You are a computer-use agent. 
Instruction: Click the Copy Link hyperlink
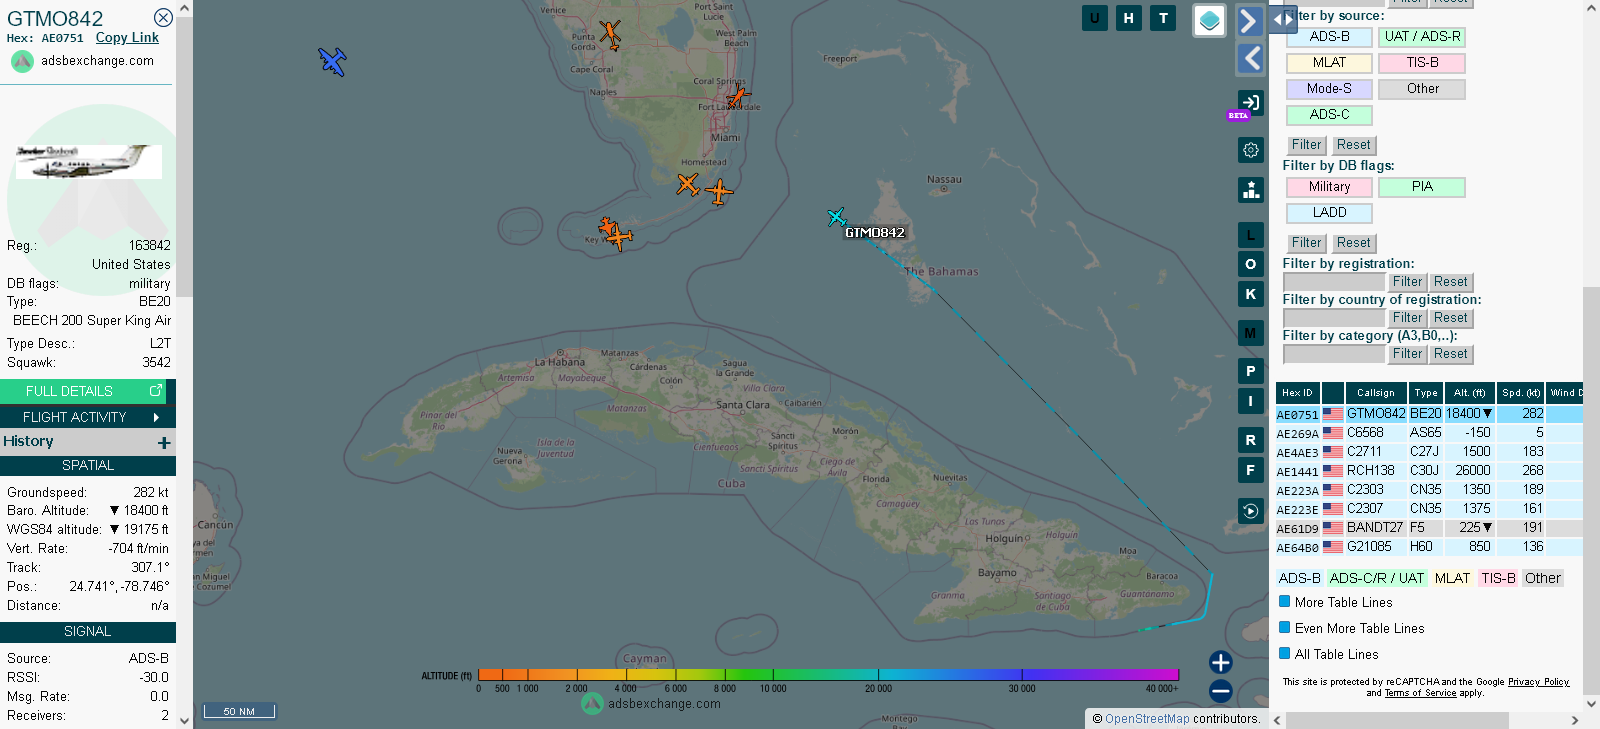[x=127, y=38]
